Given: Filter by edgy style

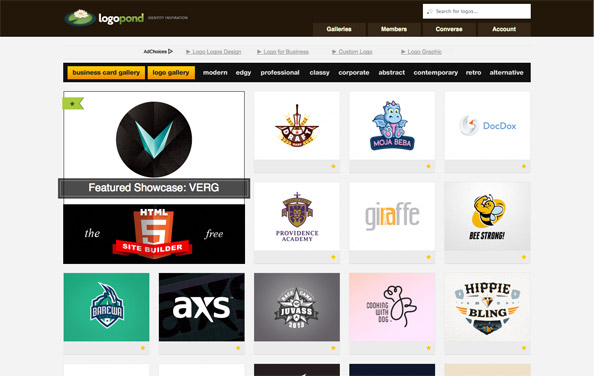Looking at the screenshot, I should tap(243, 73).
